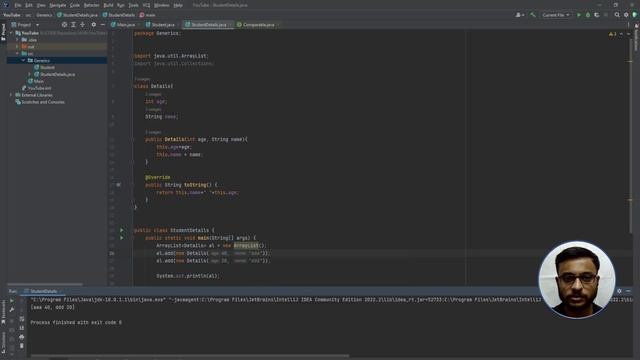Open Notifications side stripe button
Viewport: 640px width, 360px height.
point(636,38)
